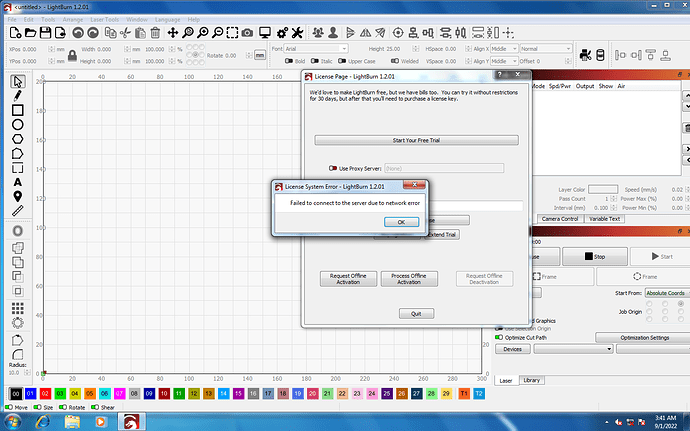Switch to the Library tab
The image size is (690, 431).
point(532,380)
